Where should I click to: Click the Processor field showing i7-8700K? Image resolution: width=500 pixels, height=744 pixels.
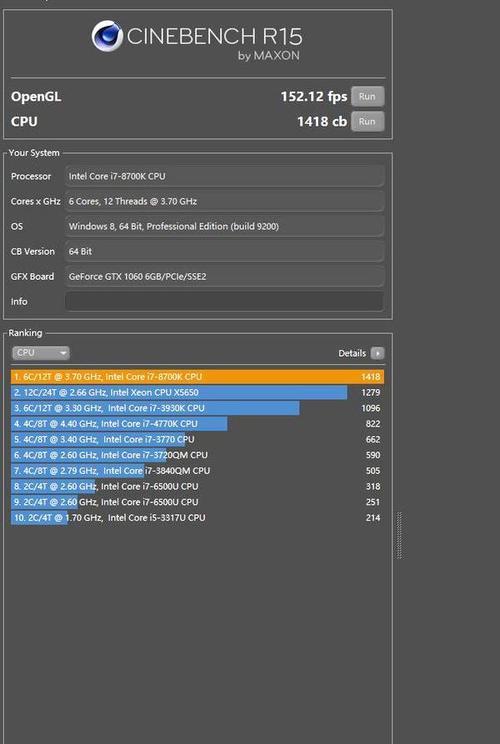224,176
